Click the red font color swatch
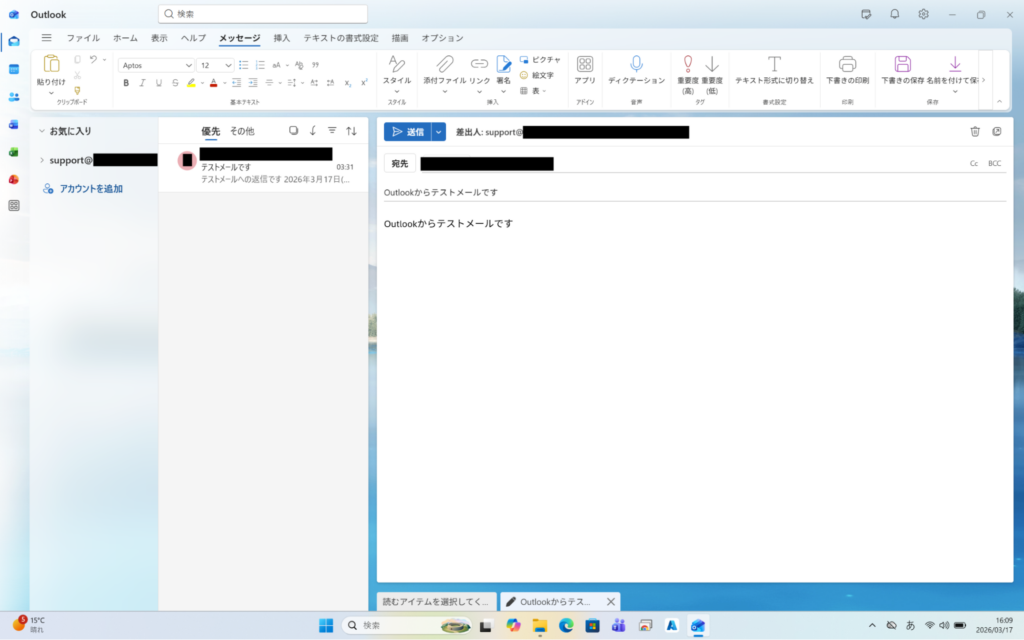Viewport: 1024px width, 640px height. click(x=212, y=83)
